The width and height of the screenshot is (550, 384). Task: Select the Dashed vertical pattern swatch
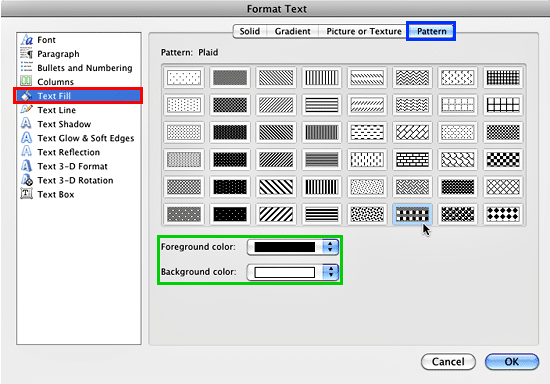[x=367, y=159]
